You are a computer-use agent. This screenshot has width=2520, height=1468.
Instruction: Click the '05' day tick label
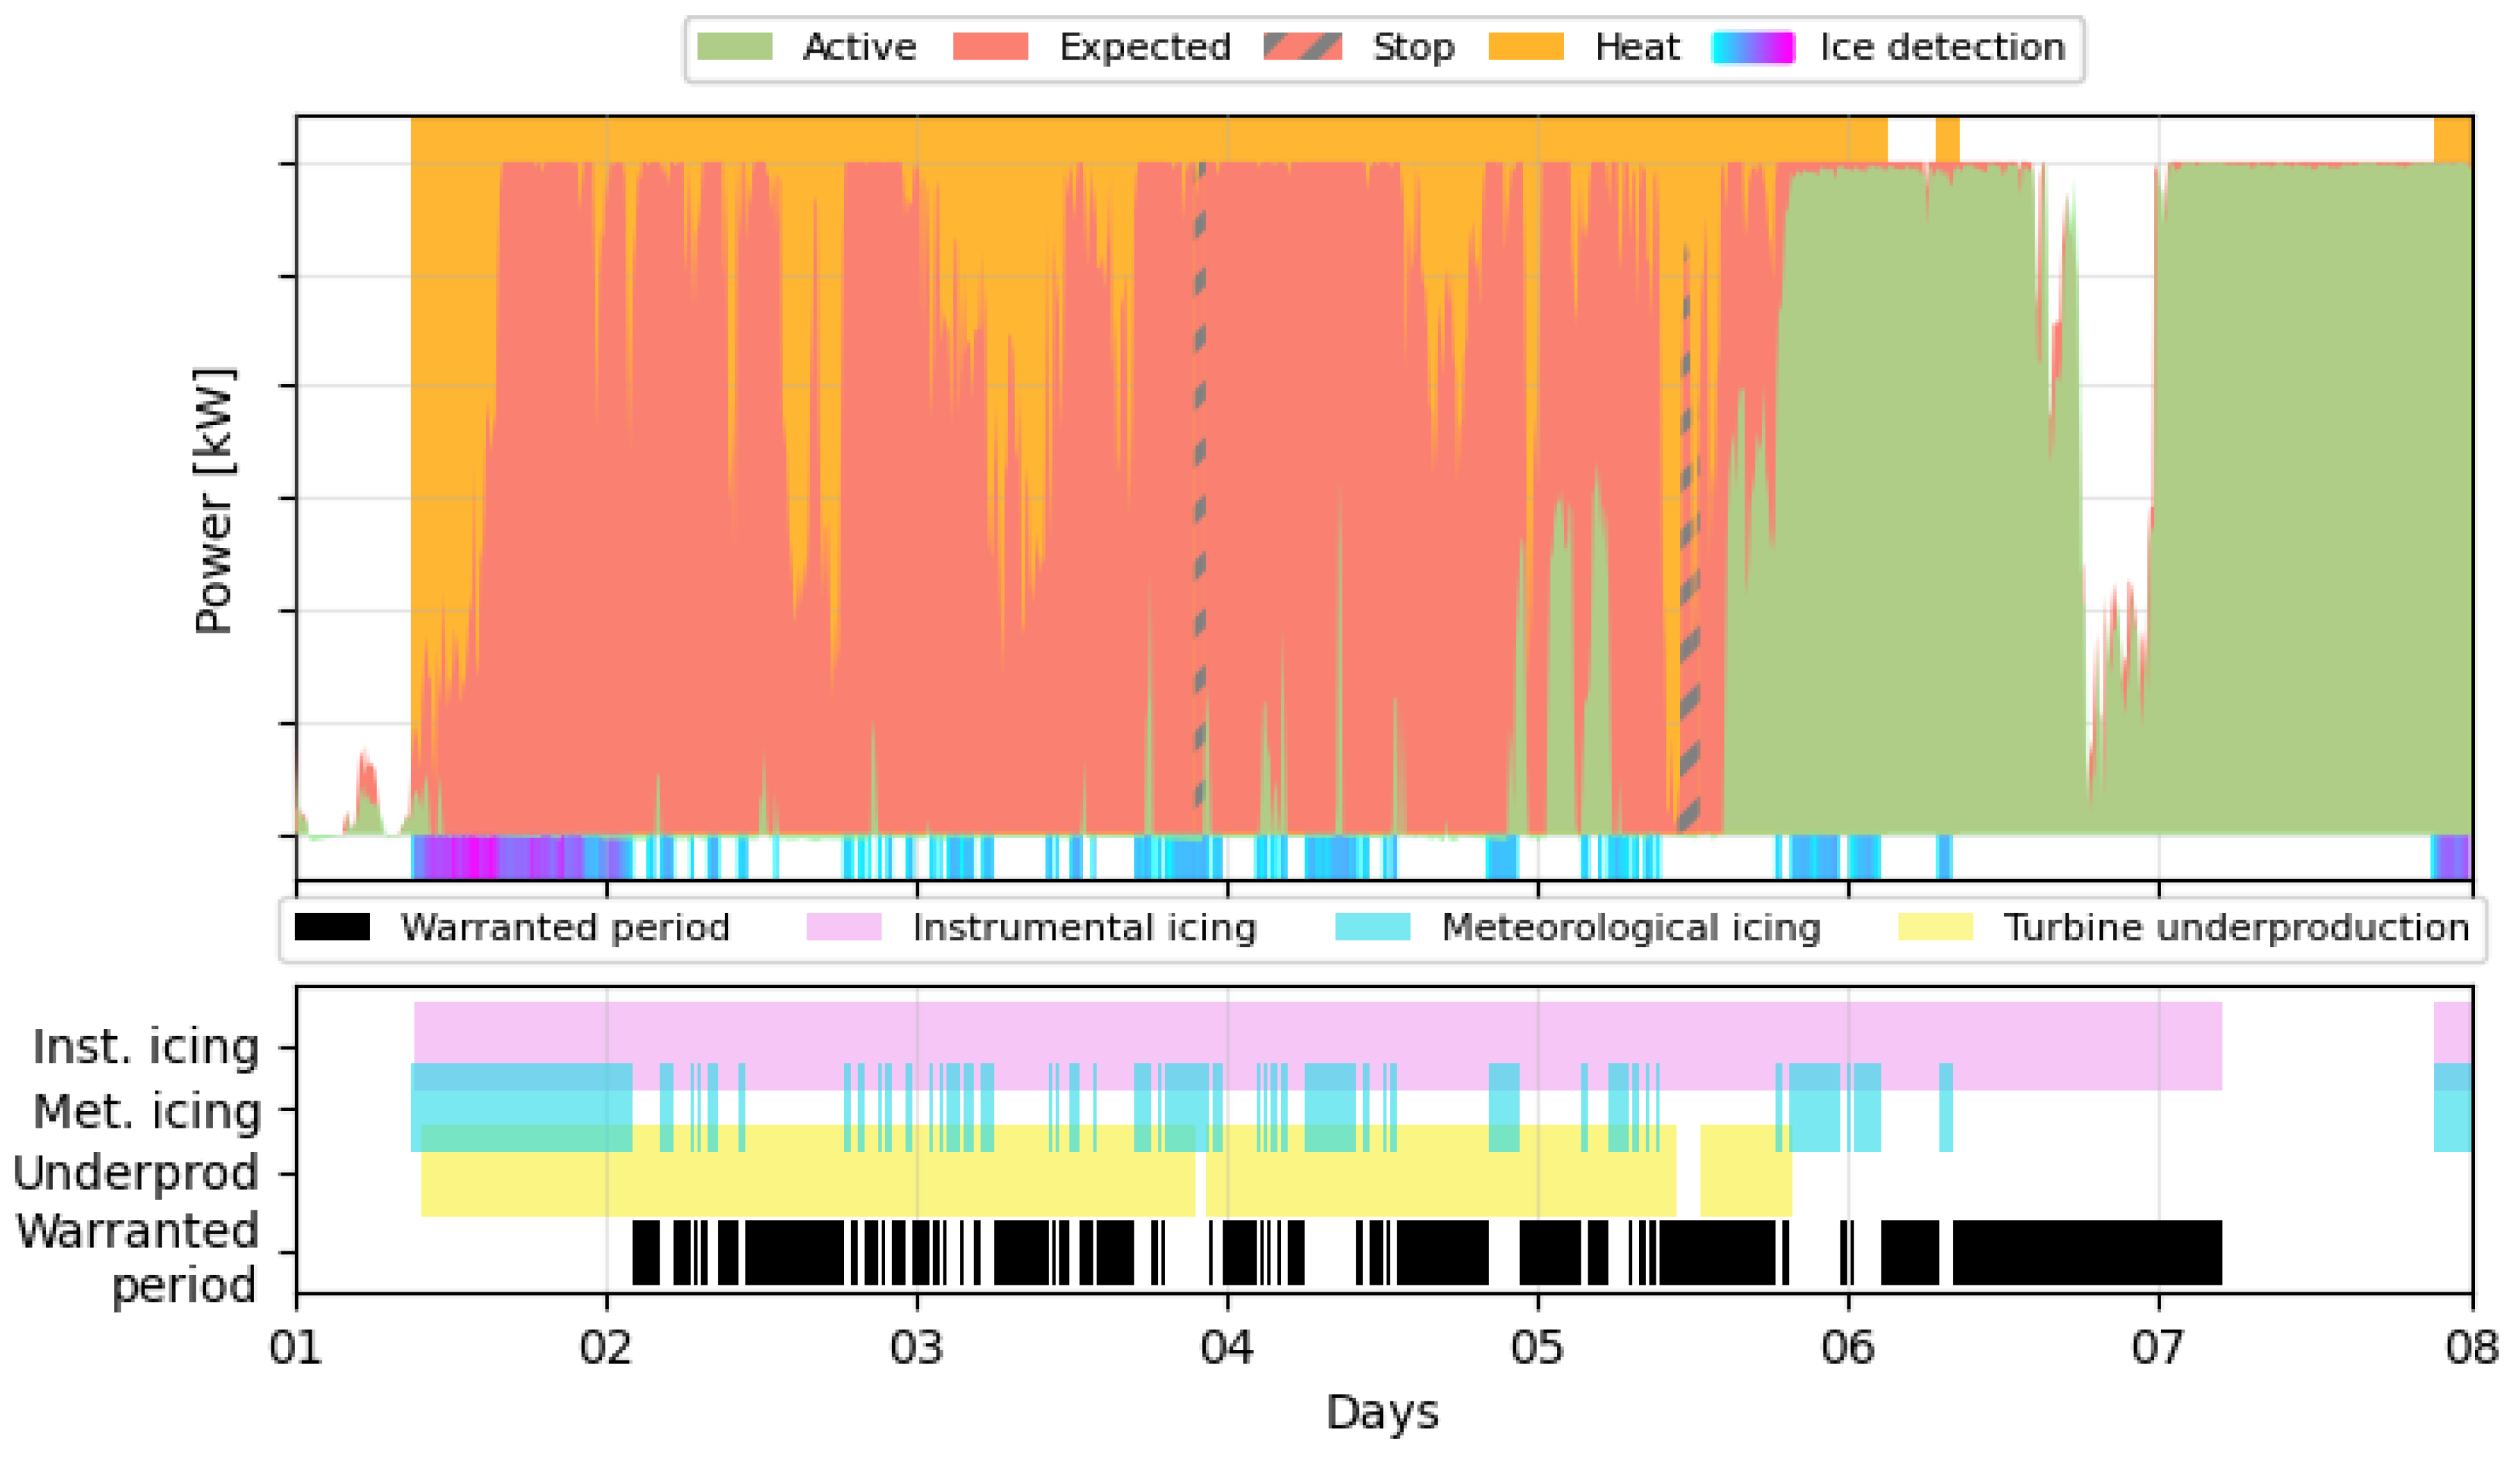click(1537, 1348)
